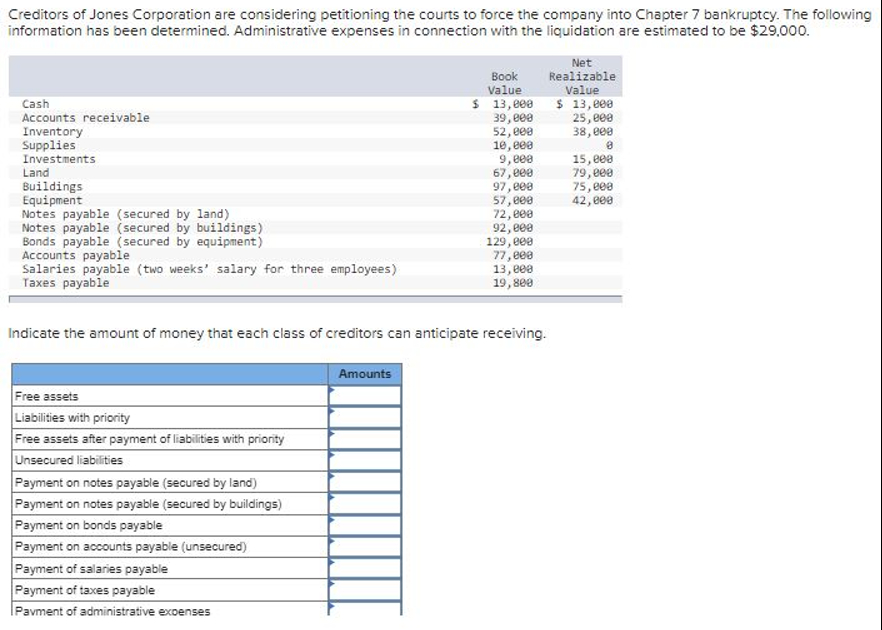Select the Amounts column header
Screen dimensions: 882x630
pos(363,373)
